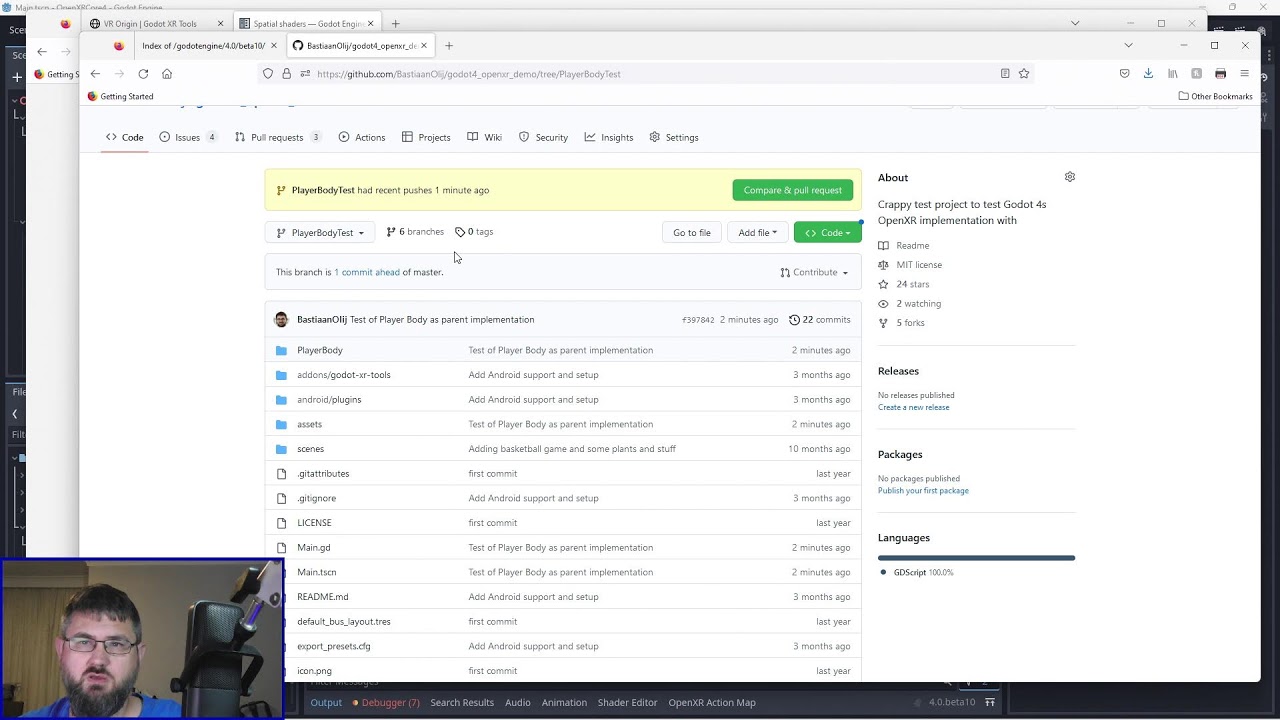This screenshot has height=720, width=1280.
Task: Open Godot Shader Editor panel
Action: (x=627, y=703)
